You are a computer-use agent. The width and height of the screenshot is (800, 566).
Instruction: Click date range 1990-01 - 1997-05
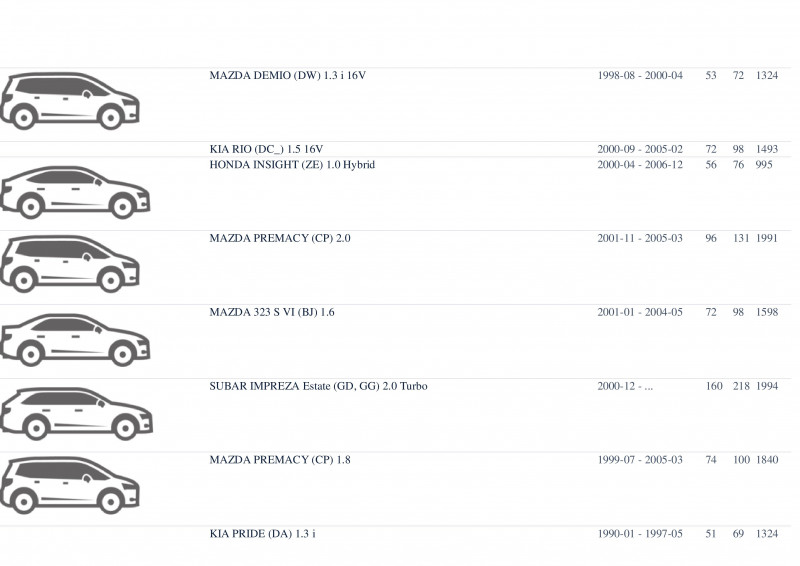click(x=640, y=534)
